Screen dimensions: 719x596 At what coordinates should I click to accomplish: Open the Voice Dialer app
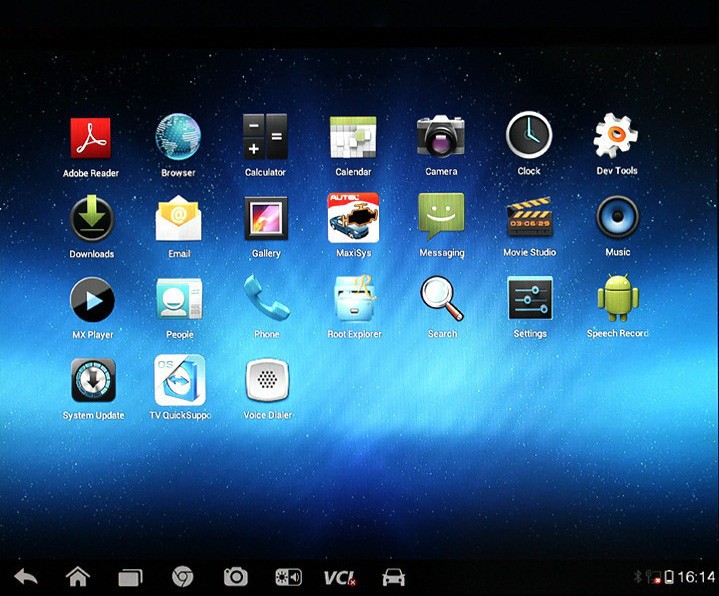pos(267,380)
